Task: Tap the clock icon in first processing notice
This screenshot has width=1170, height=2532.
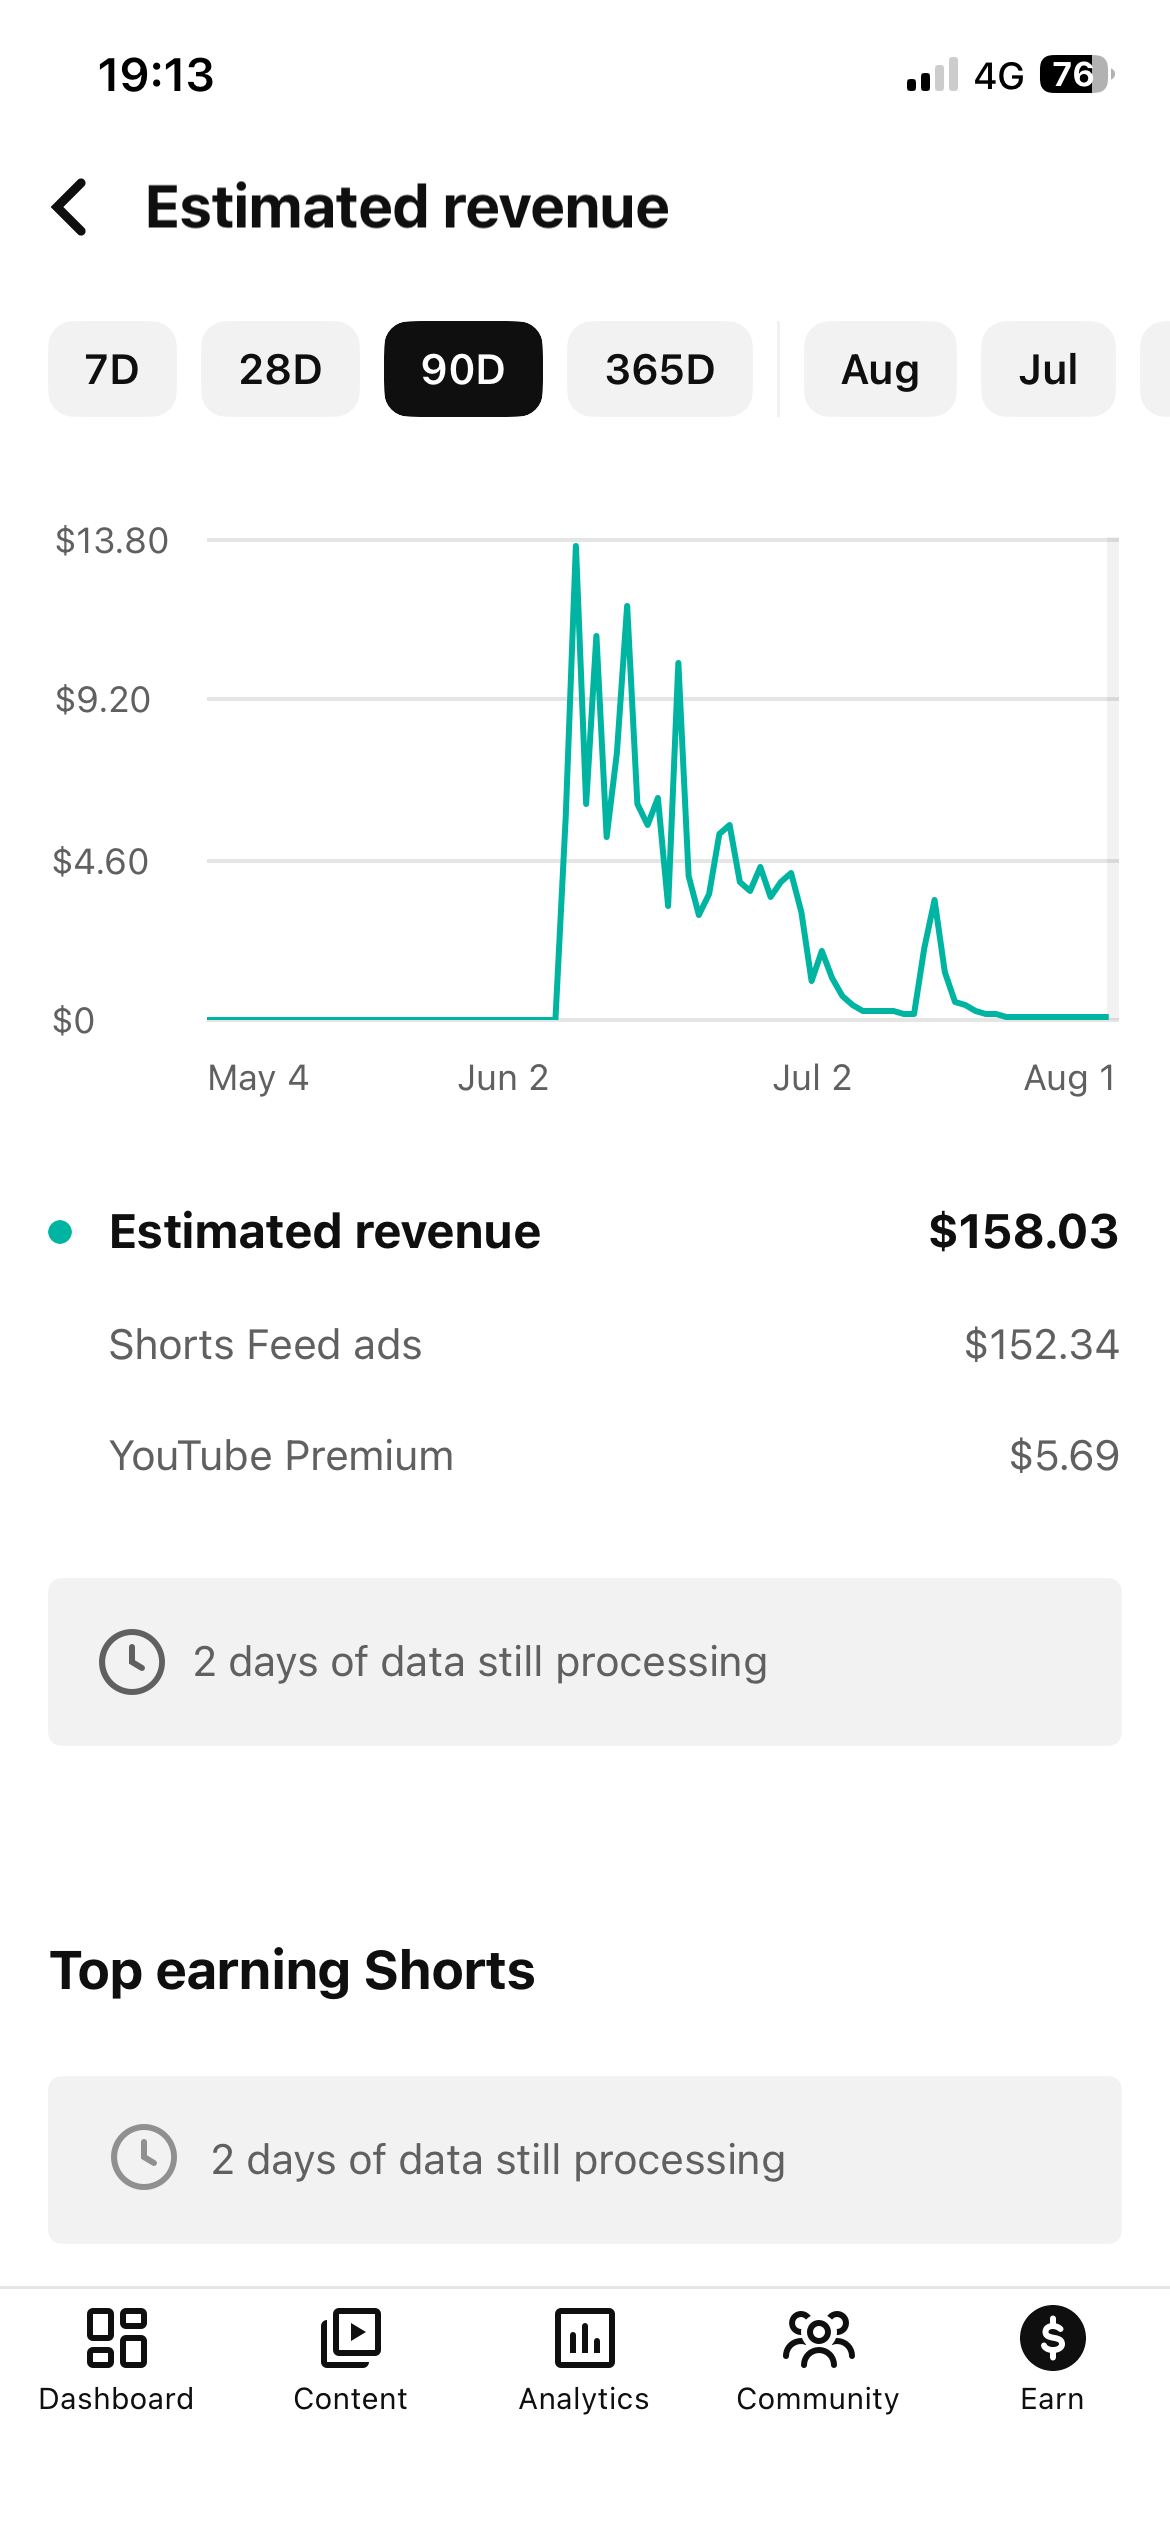Action: (132, 1662)
